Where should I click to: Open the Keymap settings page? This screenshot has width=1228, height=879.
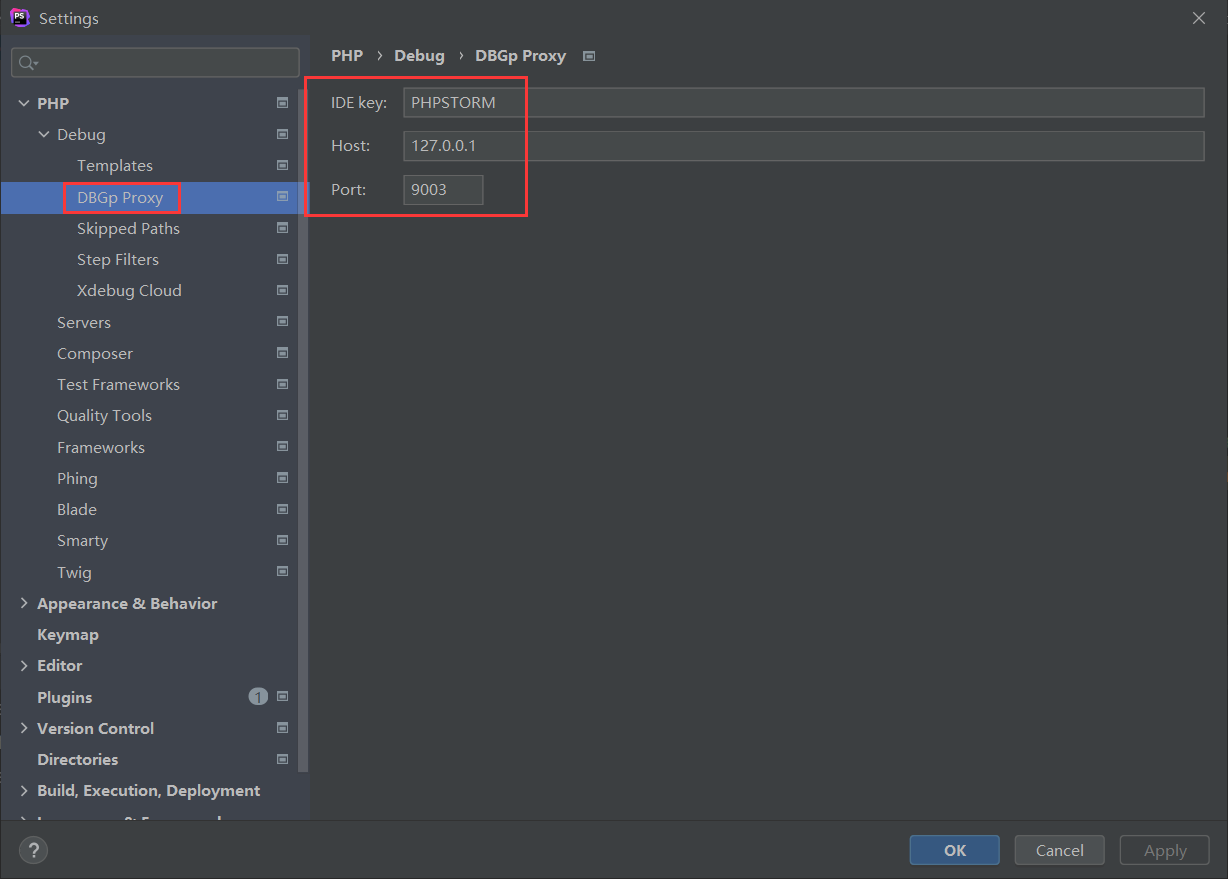[68, 634]
